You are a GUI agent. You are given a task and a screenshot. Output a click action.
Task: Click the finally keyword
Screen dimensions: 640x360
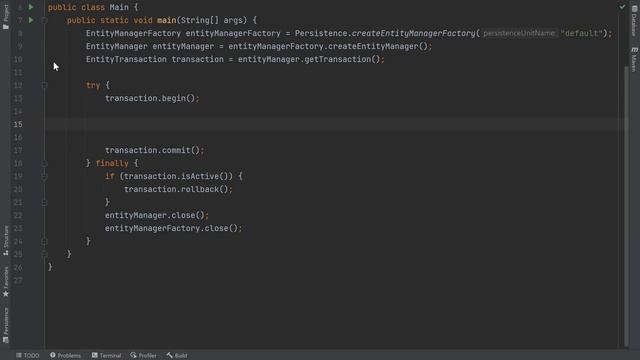pos(112,163)
